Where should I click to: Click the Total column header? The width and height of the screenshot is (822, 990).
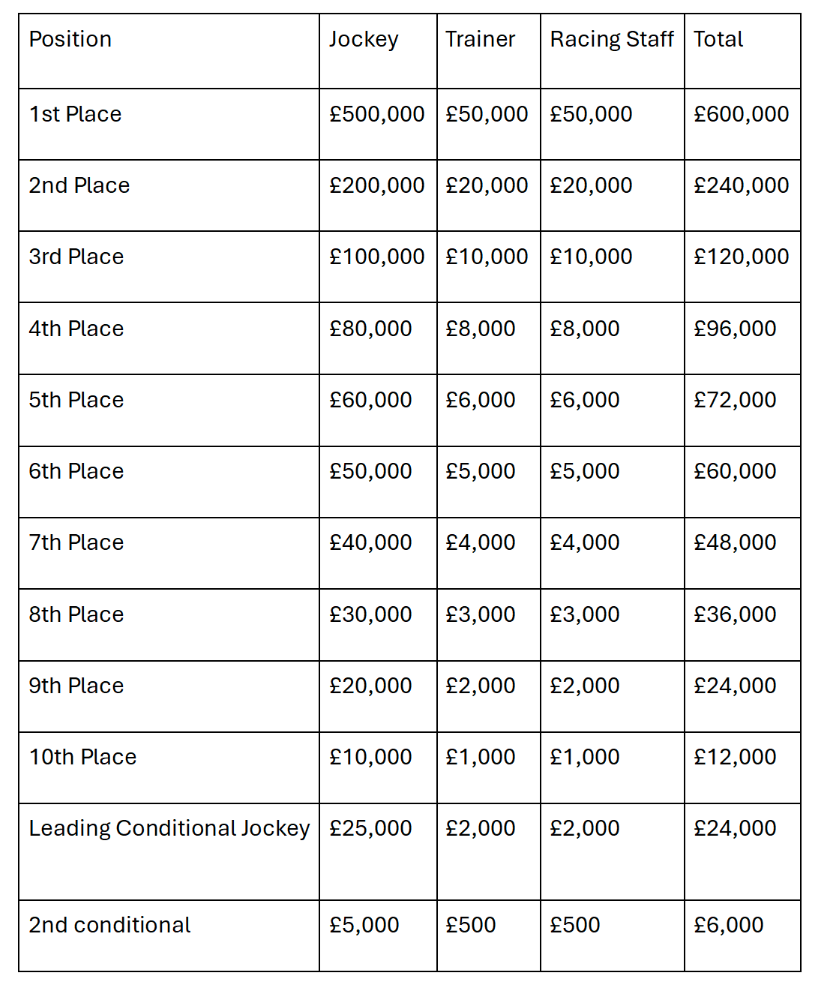[742, 51]
